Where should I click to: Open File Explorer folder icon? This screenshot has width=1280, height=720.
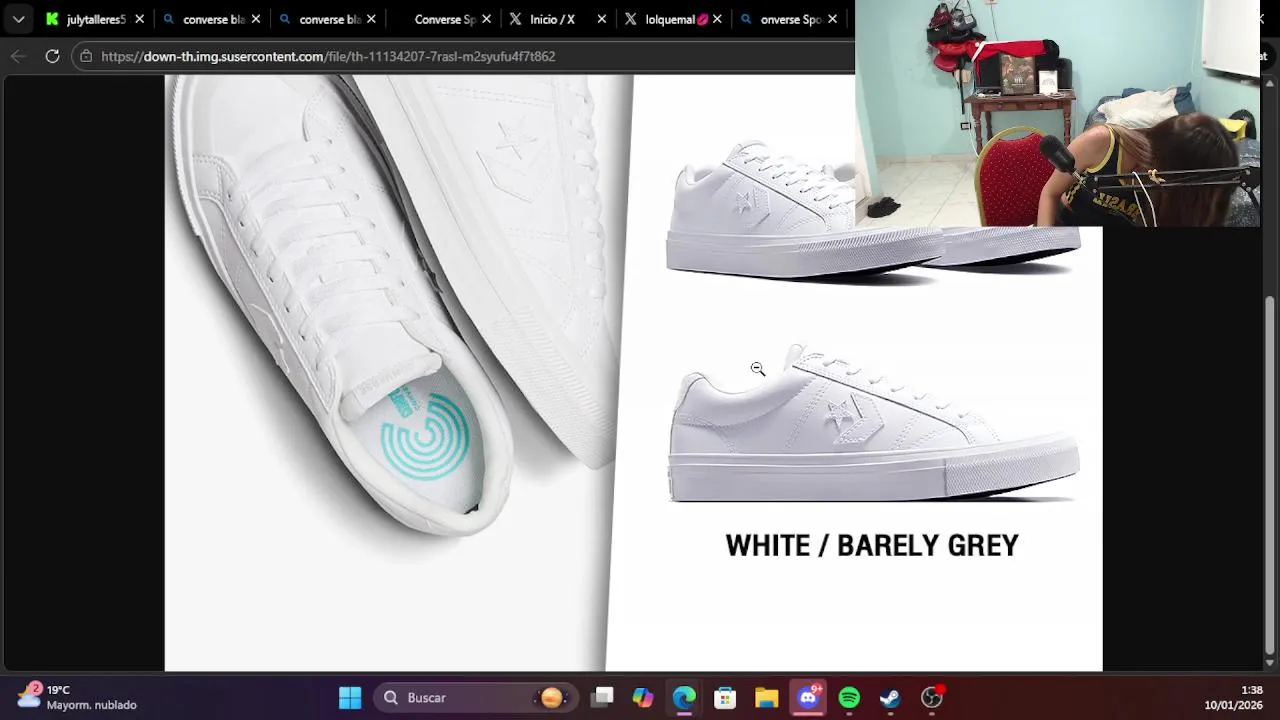tap(767, 698)
